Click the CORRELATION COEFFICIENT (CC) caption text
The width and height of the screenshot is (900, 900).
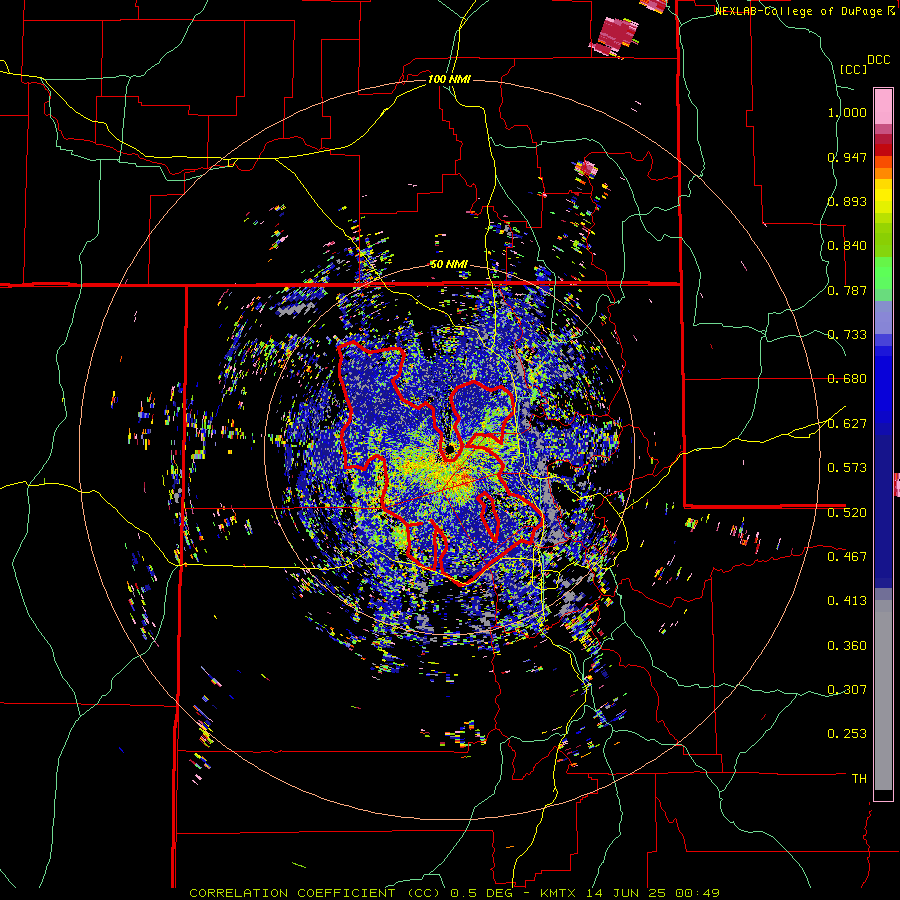tap(315, 893)
